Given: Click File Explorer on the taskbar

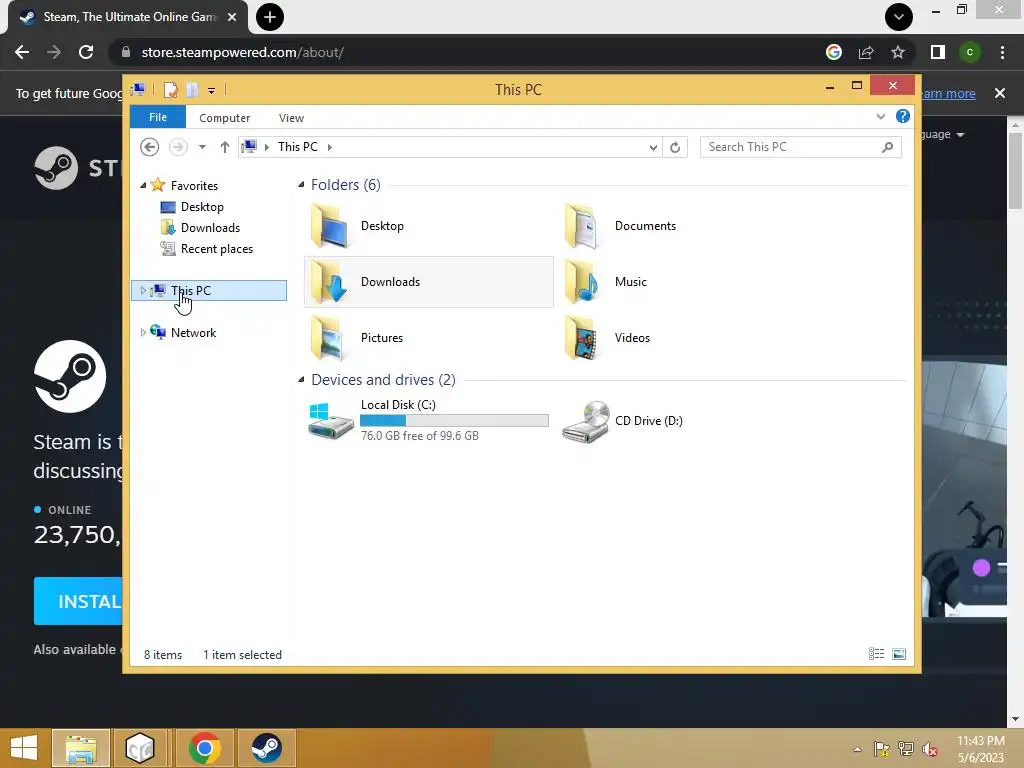Looking at the screenshot, I should click(80, 748).
